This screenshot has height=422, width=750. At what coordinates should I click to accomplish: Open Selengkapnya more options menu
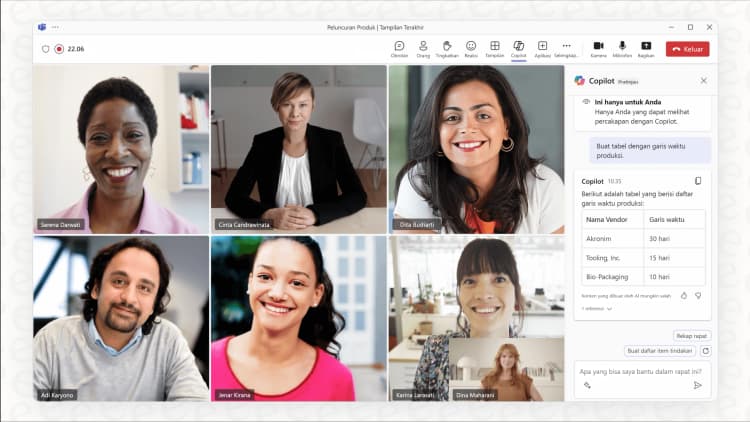pos(566,49)
